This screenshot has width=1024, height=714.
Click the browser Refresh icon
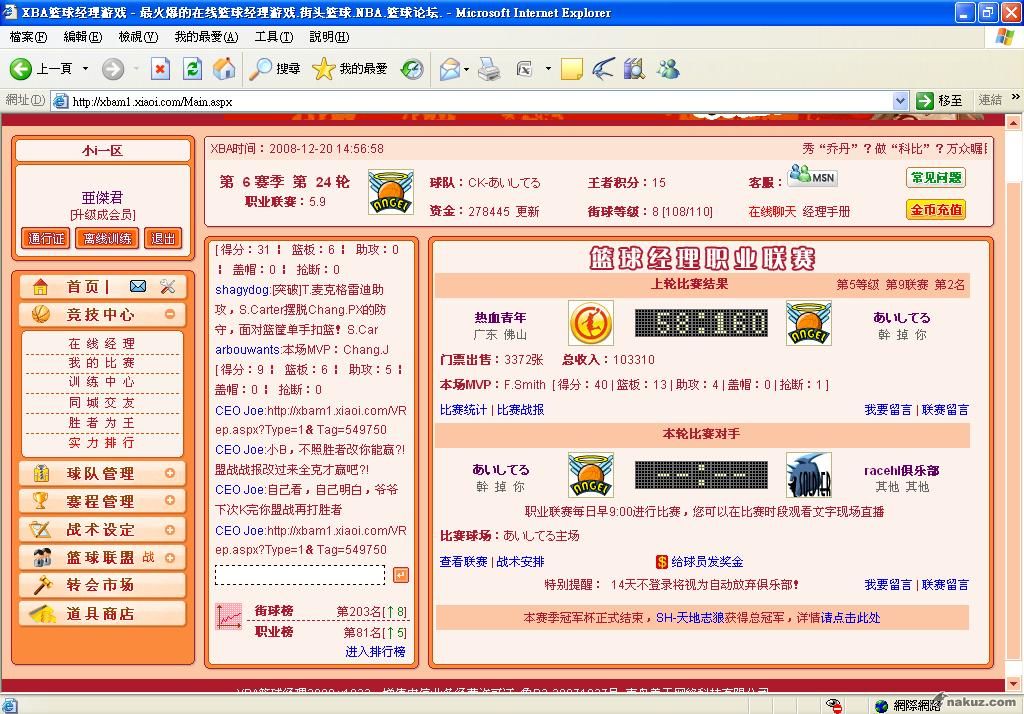[193, 69]
